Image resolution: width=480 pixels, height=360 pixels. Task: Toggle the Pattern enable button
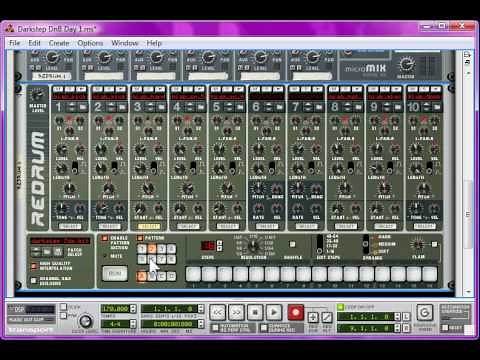pos(140,238)
